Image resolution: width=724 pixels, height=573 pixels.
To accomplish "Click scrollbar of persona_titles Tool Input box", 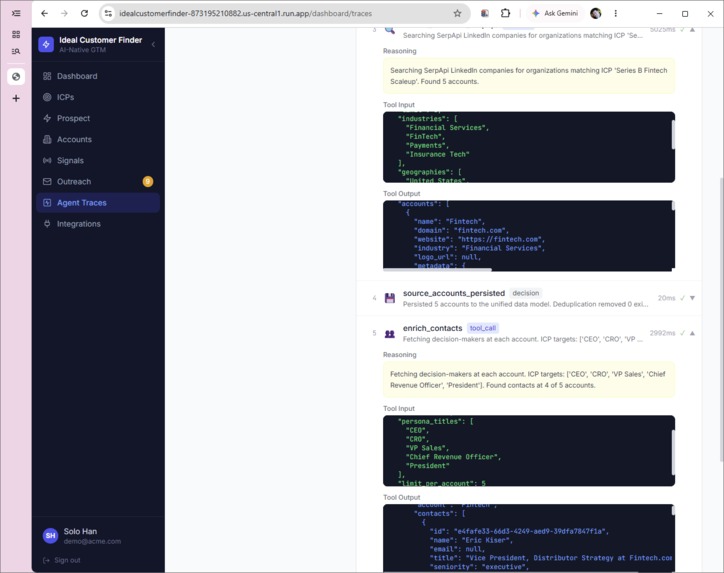I will pos(673,452).
